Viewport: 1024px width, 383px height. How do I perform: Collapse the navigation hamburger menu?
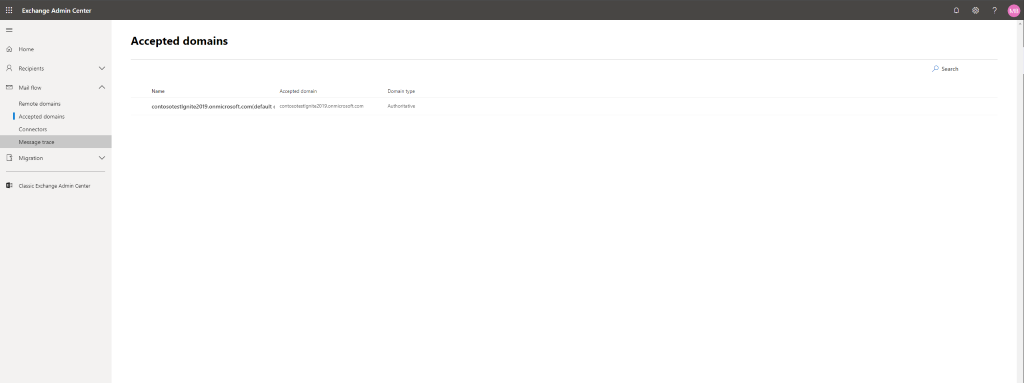[9, 30]
